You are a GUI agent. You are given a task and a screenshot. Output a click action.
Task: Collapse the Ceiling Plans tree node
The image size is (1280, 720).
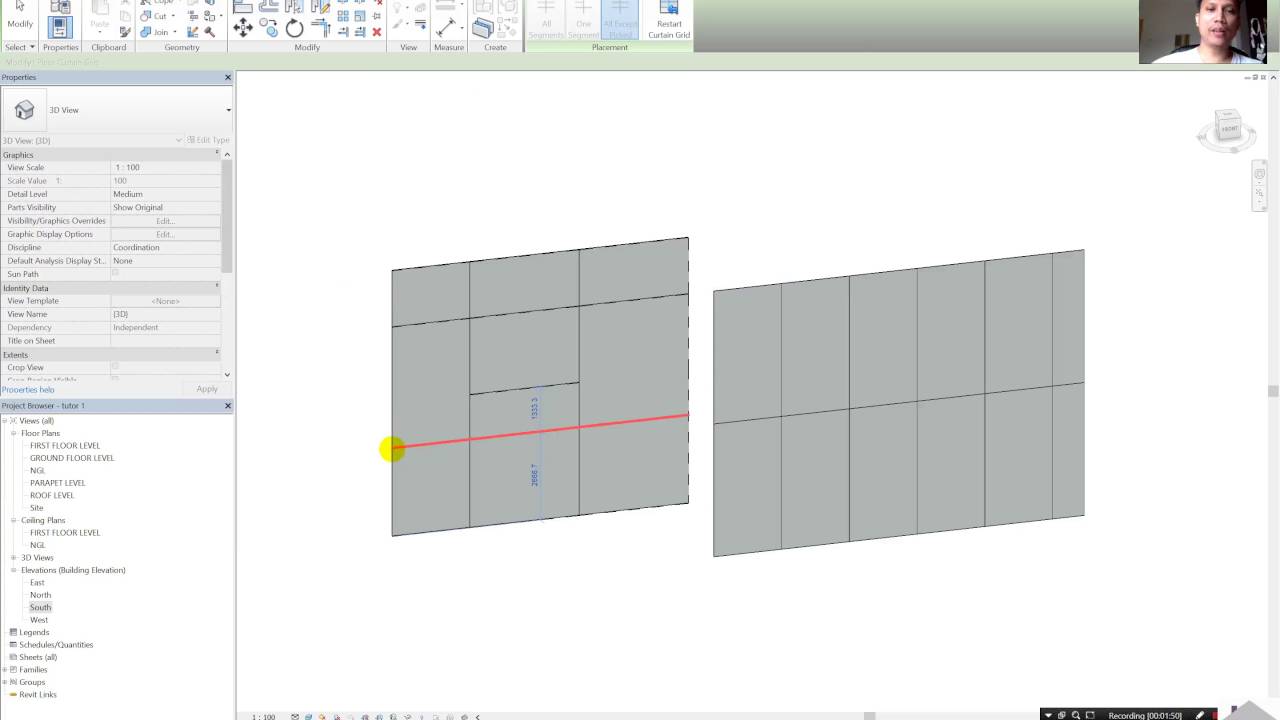[x=14, y=520]
